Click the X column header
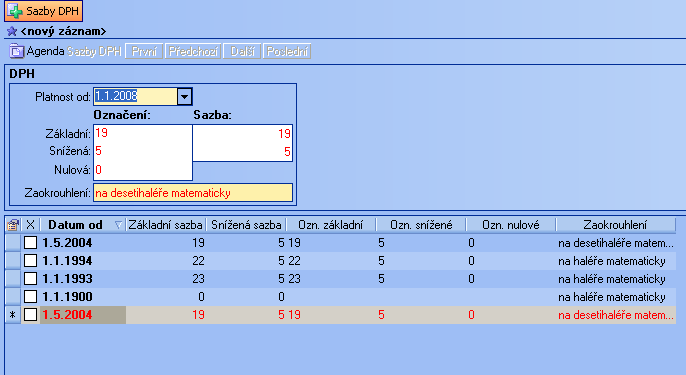 (x=30, y=225)
